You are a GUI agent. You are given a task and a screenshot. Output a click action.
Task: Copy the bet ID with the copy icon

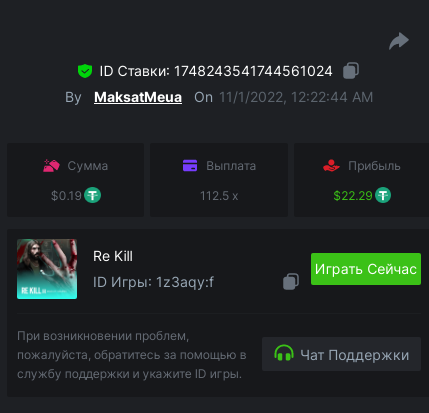pyautogui.click(x=351, y=70)
